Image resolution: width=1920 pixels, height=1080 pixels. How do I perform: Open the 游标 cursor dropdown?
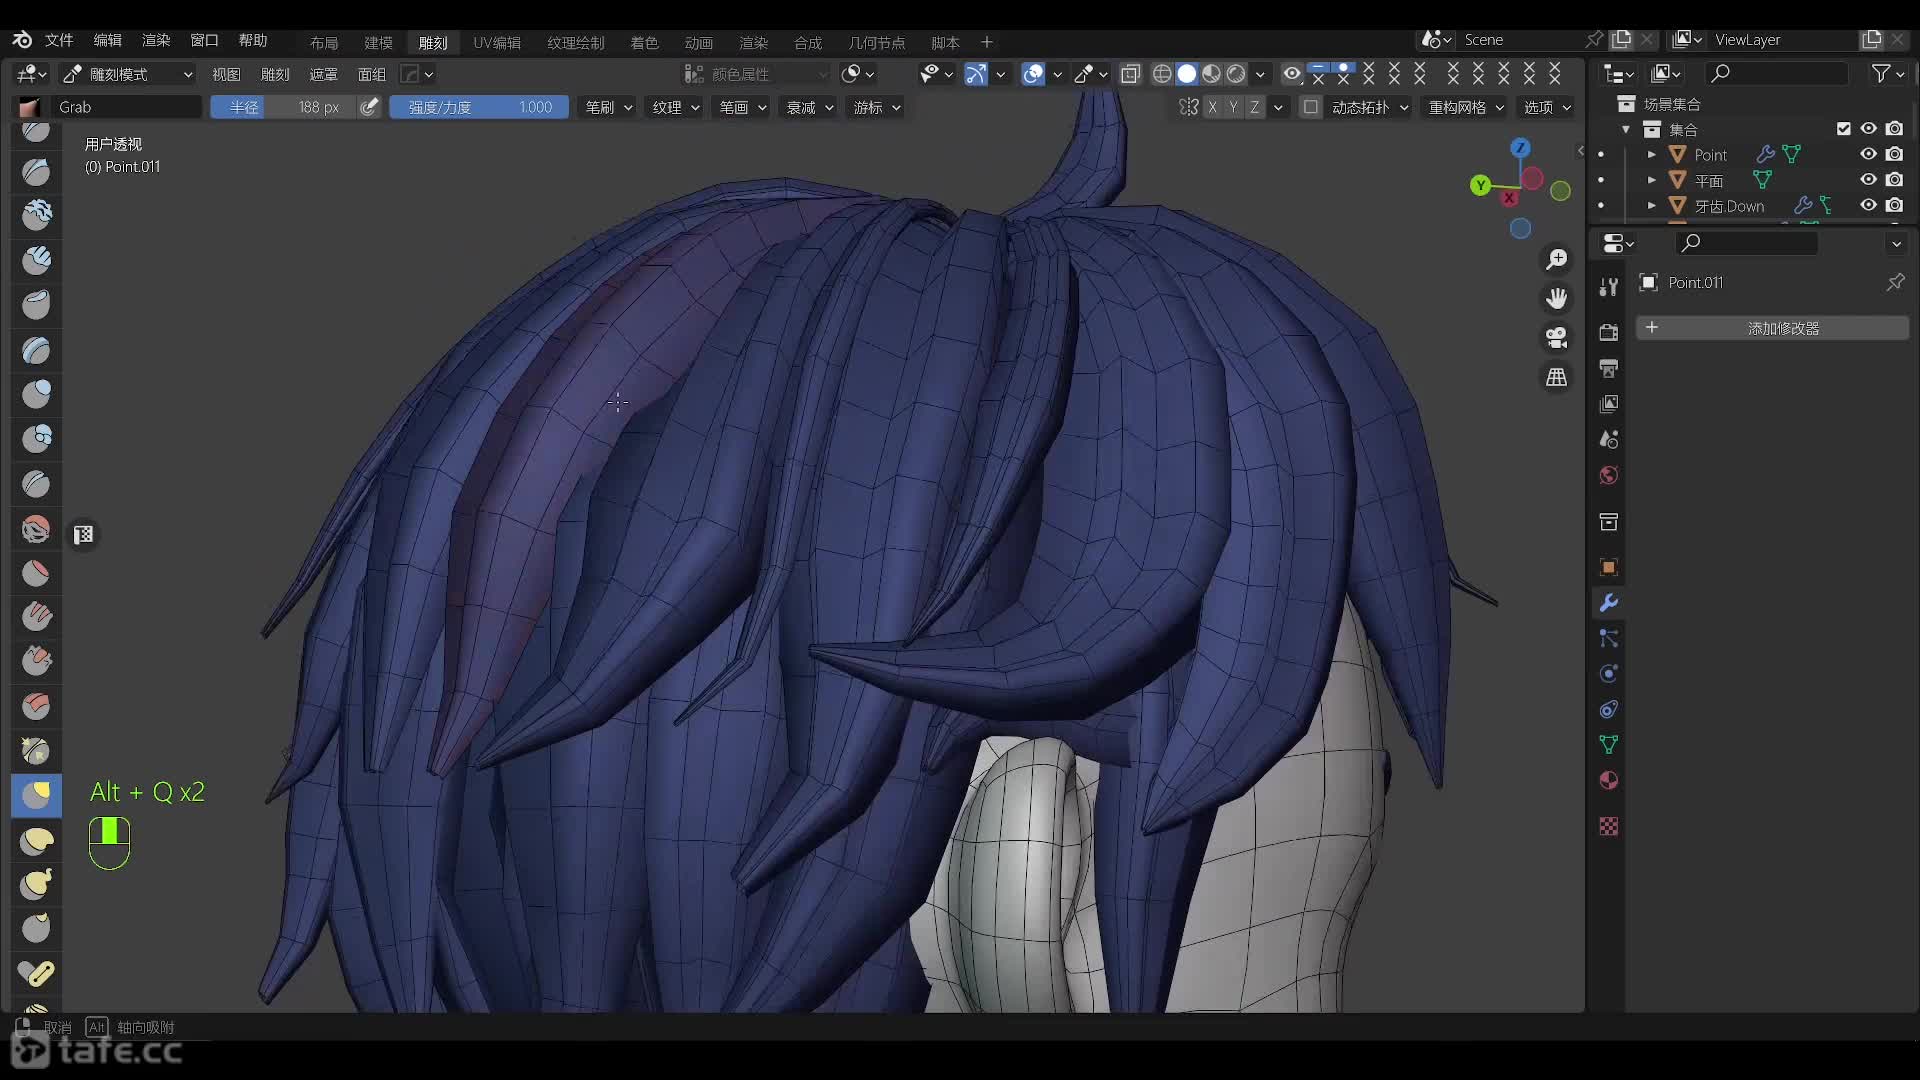[x=877, y=107]
